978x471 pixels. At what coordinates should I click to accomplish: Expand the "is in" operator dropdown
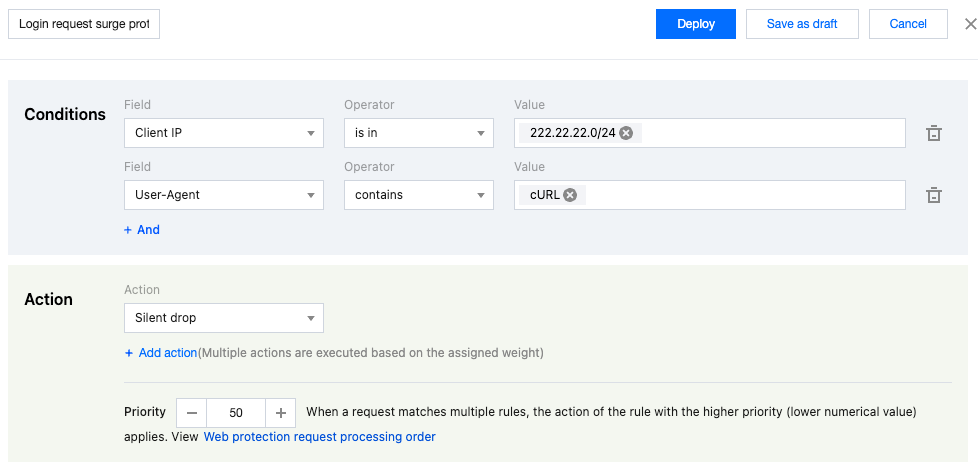pyautogui.click(x=419, y=133)
